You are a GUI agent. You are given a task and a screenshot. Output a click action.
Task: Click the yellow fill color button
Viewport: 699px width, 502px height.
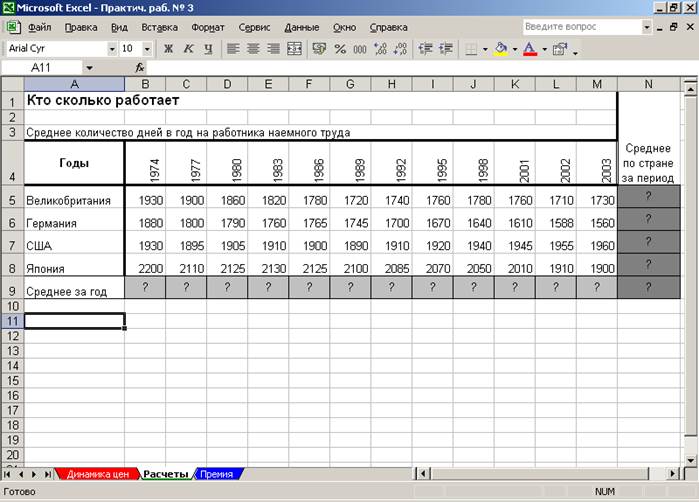(500, 48)
